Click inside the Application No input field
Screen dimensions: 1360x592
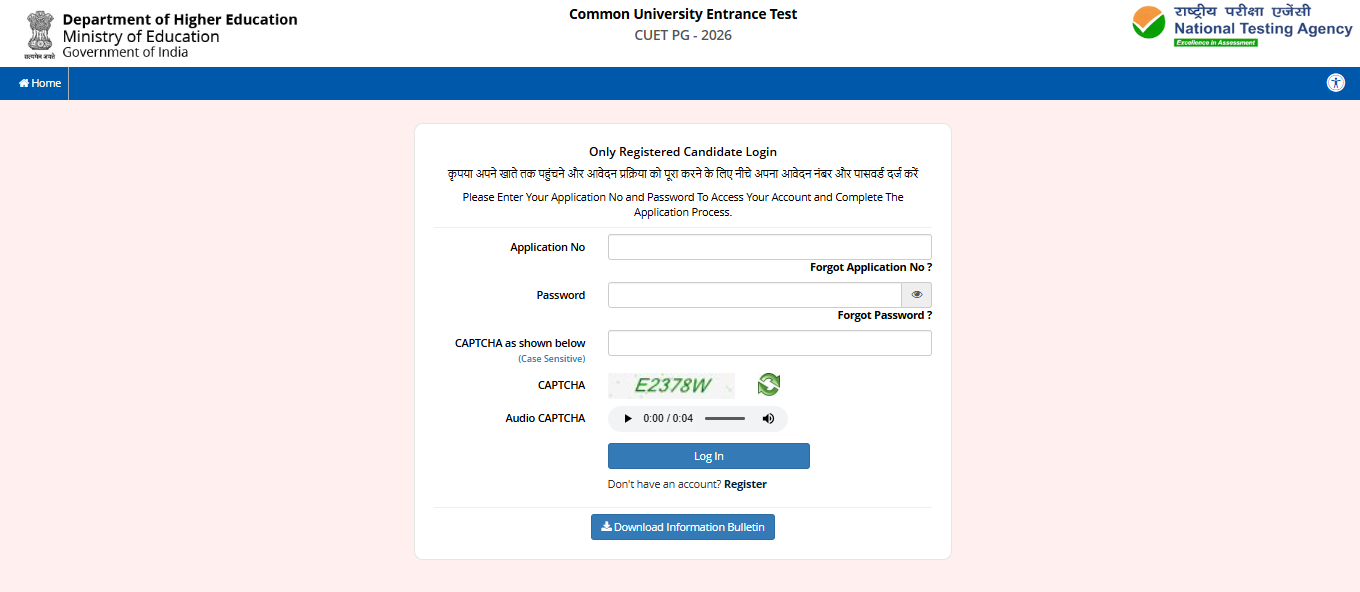coord(768,247)
